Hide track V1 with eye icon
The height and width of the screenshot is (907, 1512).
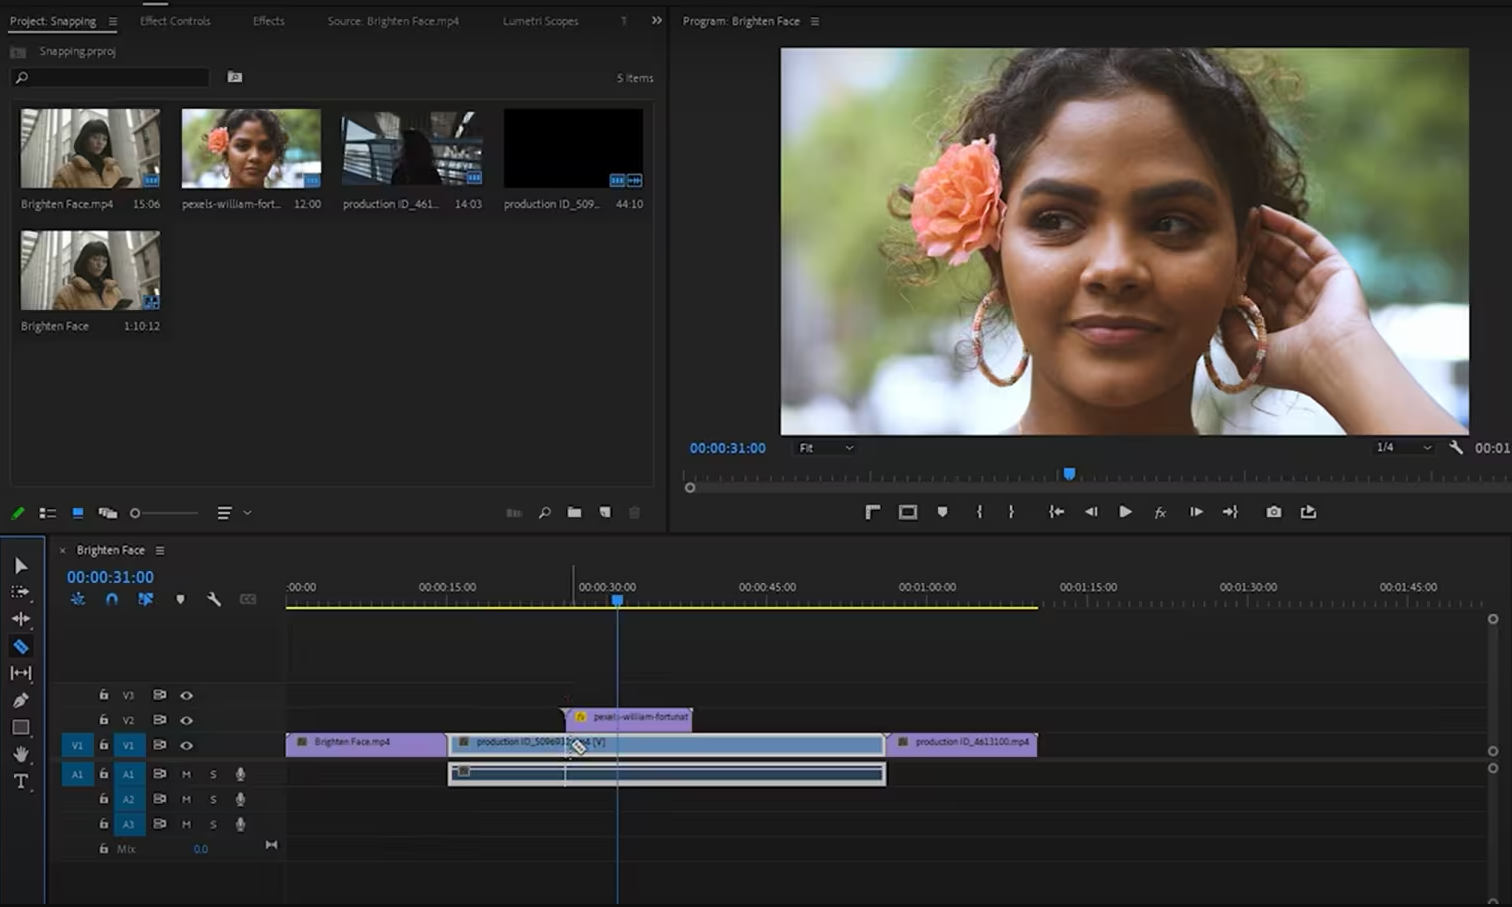click(186, 745)
